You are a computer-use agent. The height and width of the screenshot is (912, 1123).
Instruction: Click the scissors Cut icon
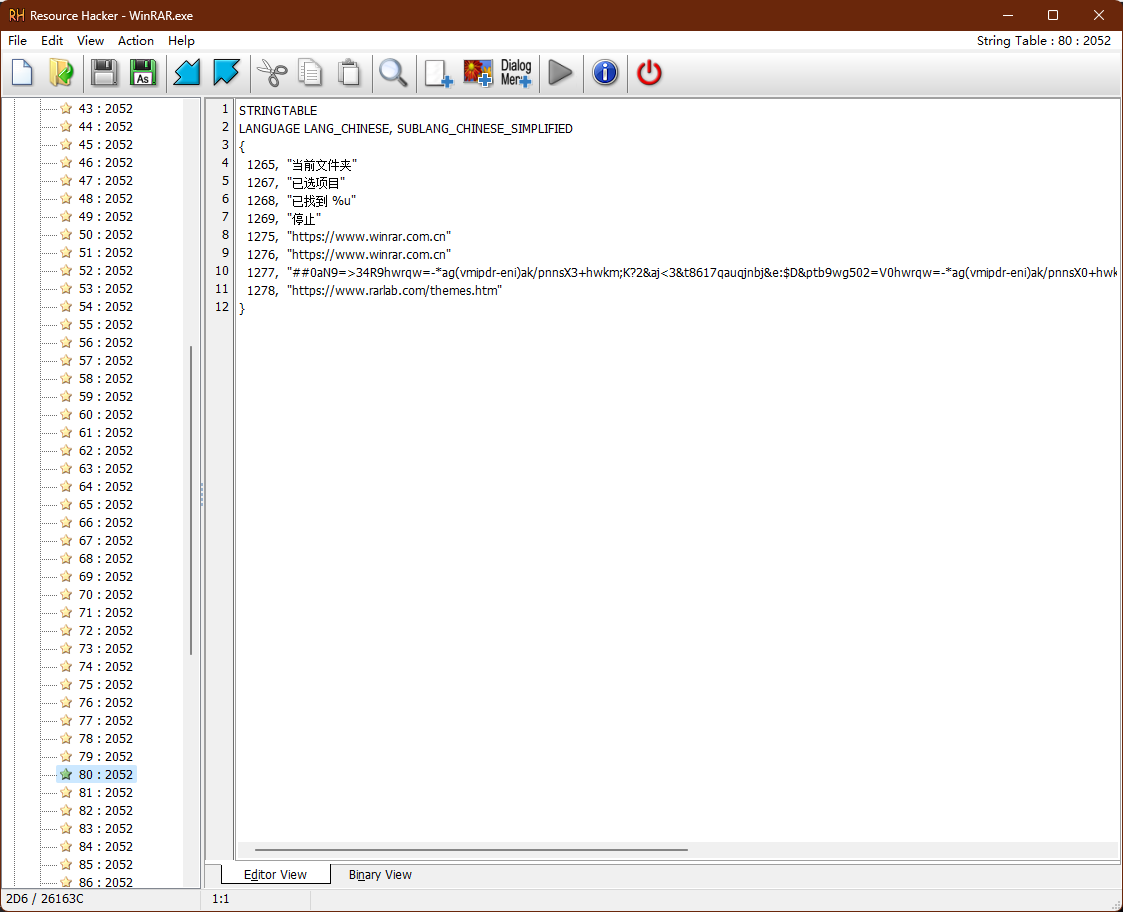271,73
